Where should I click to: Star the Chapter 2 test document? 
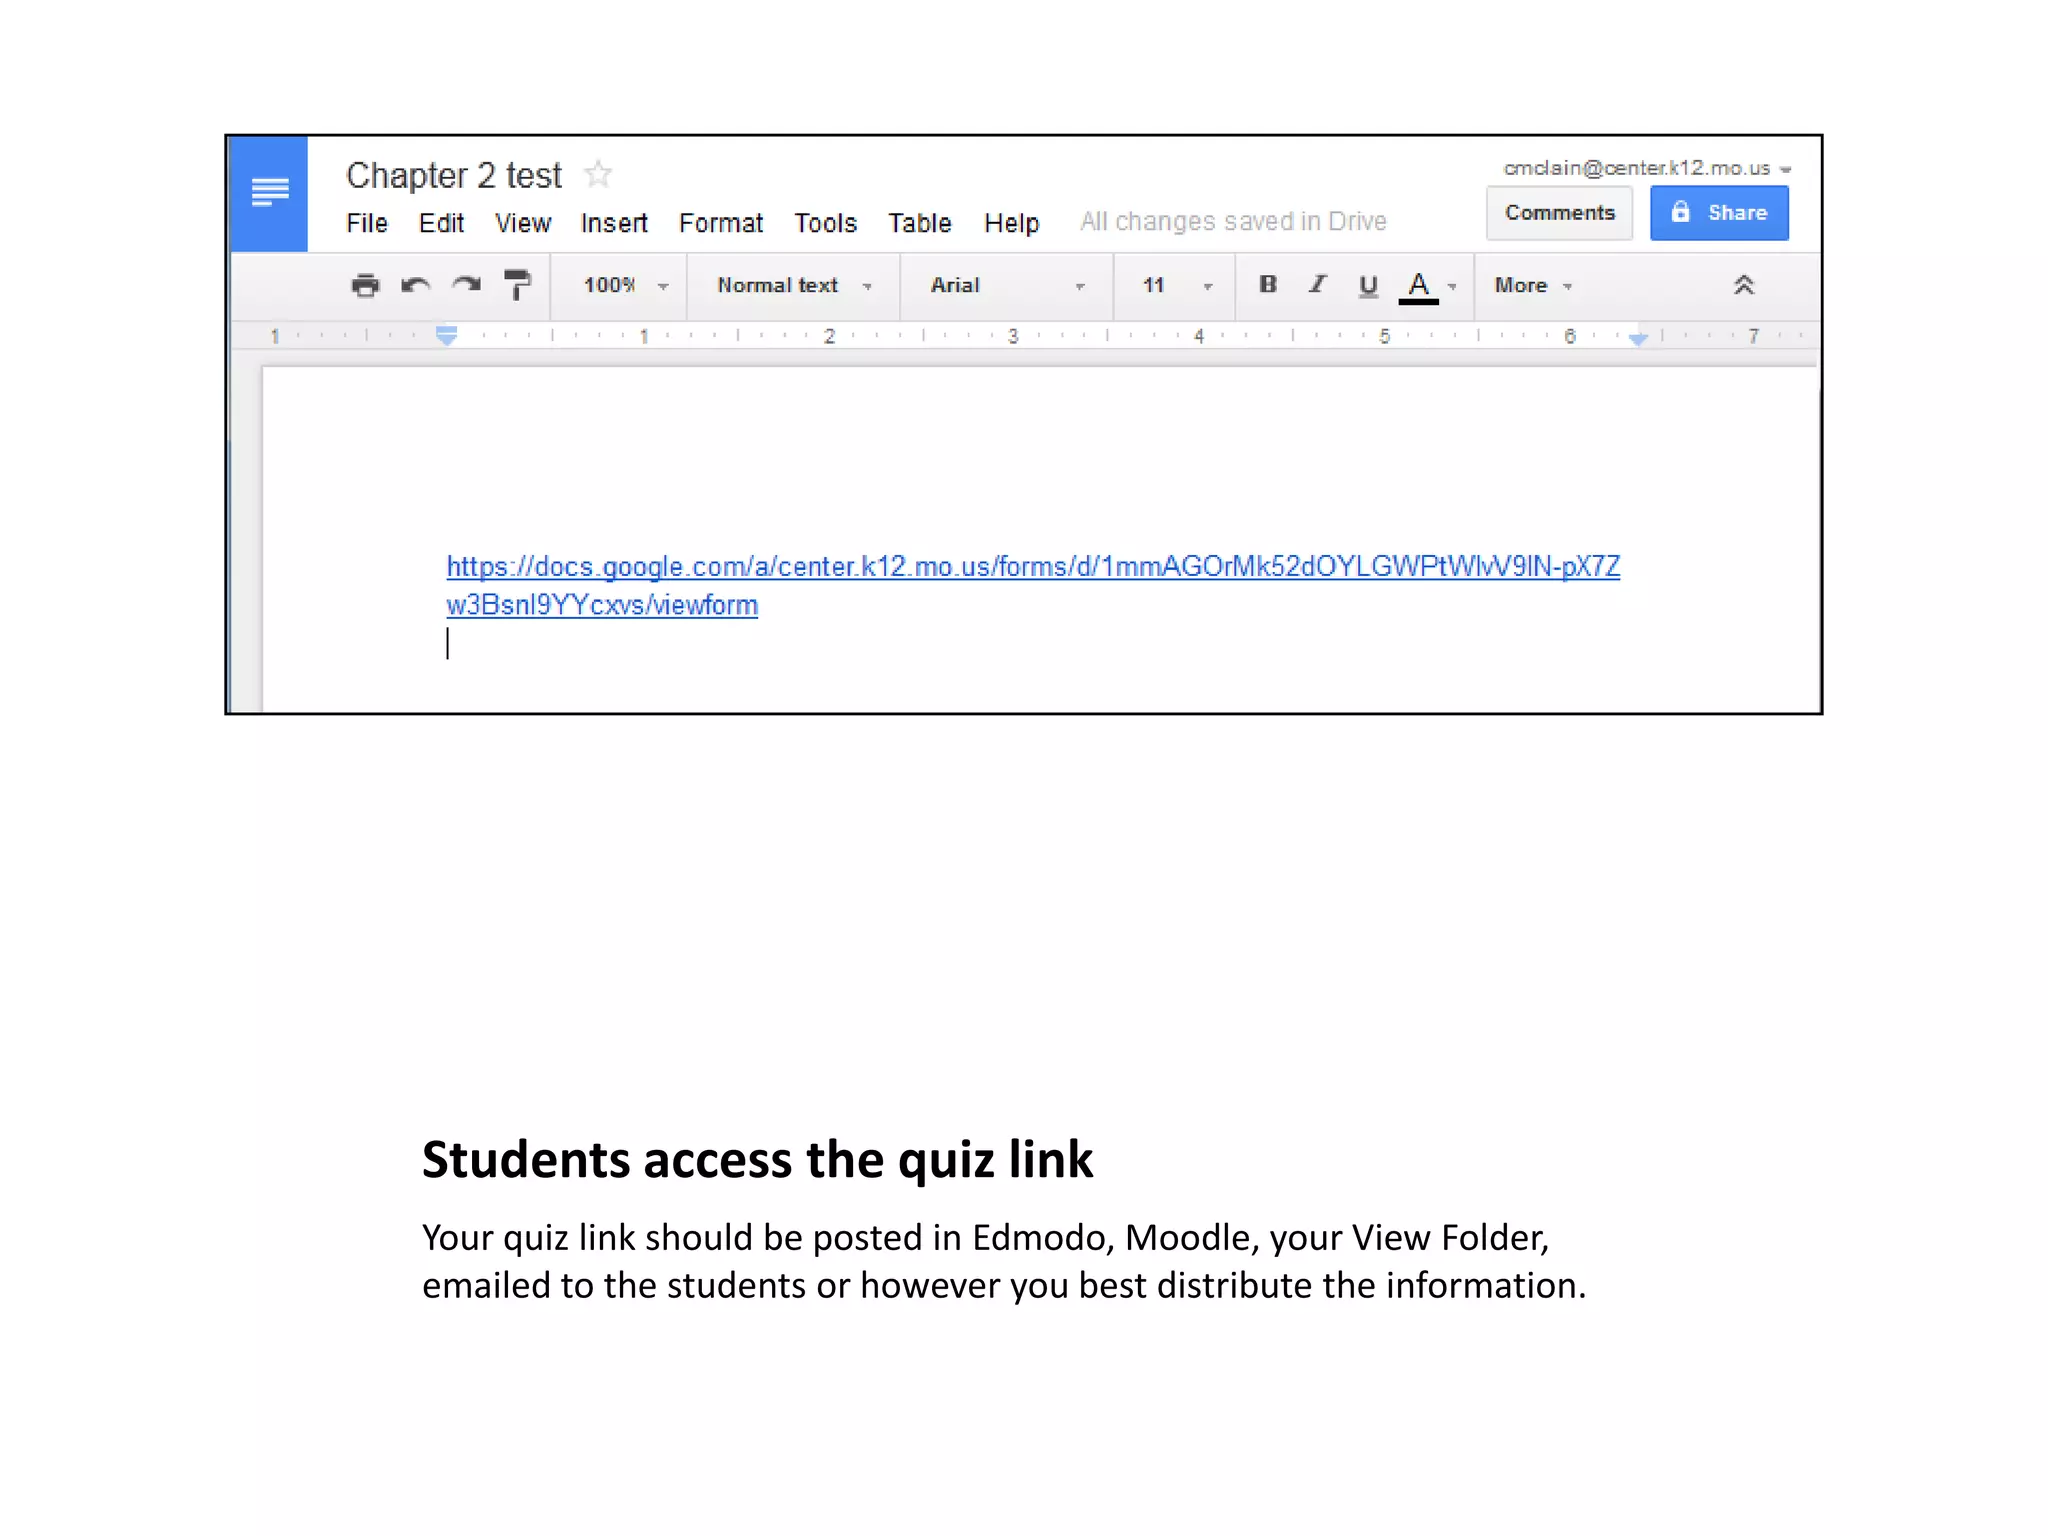[x=598, y=175]
